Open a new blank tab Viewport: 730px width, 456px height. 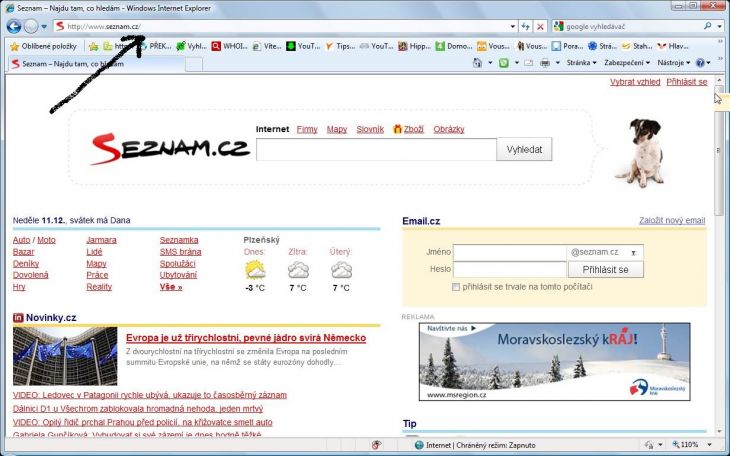tap(194, 64)
